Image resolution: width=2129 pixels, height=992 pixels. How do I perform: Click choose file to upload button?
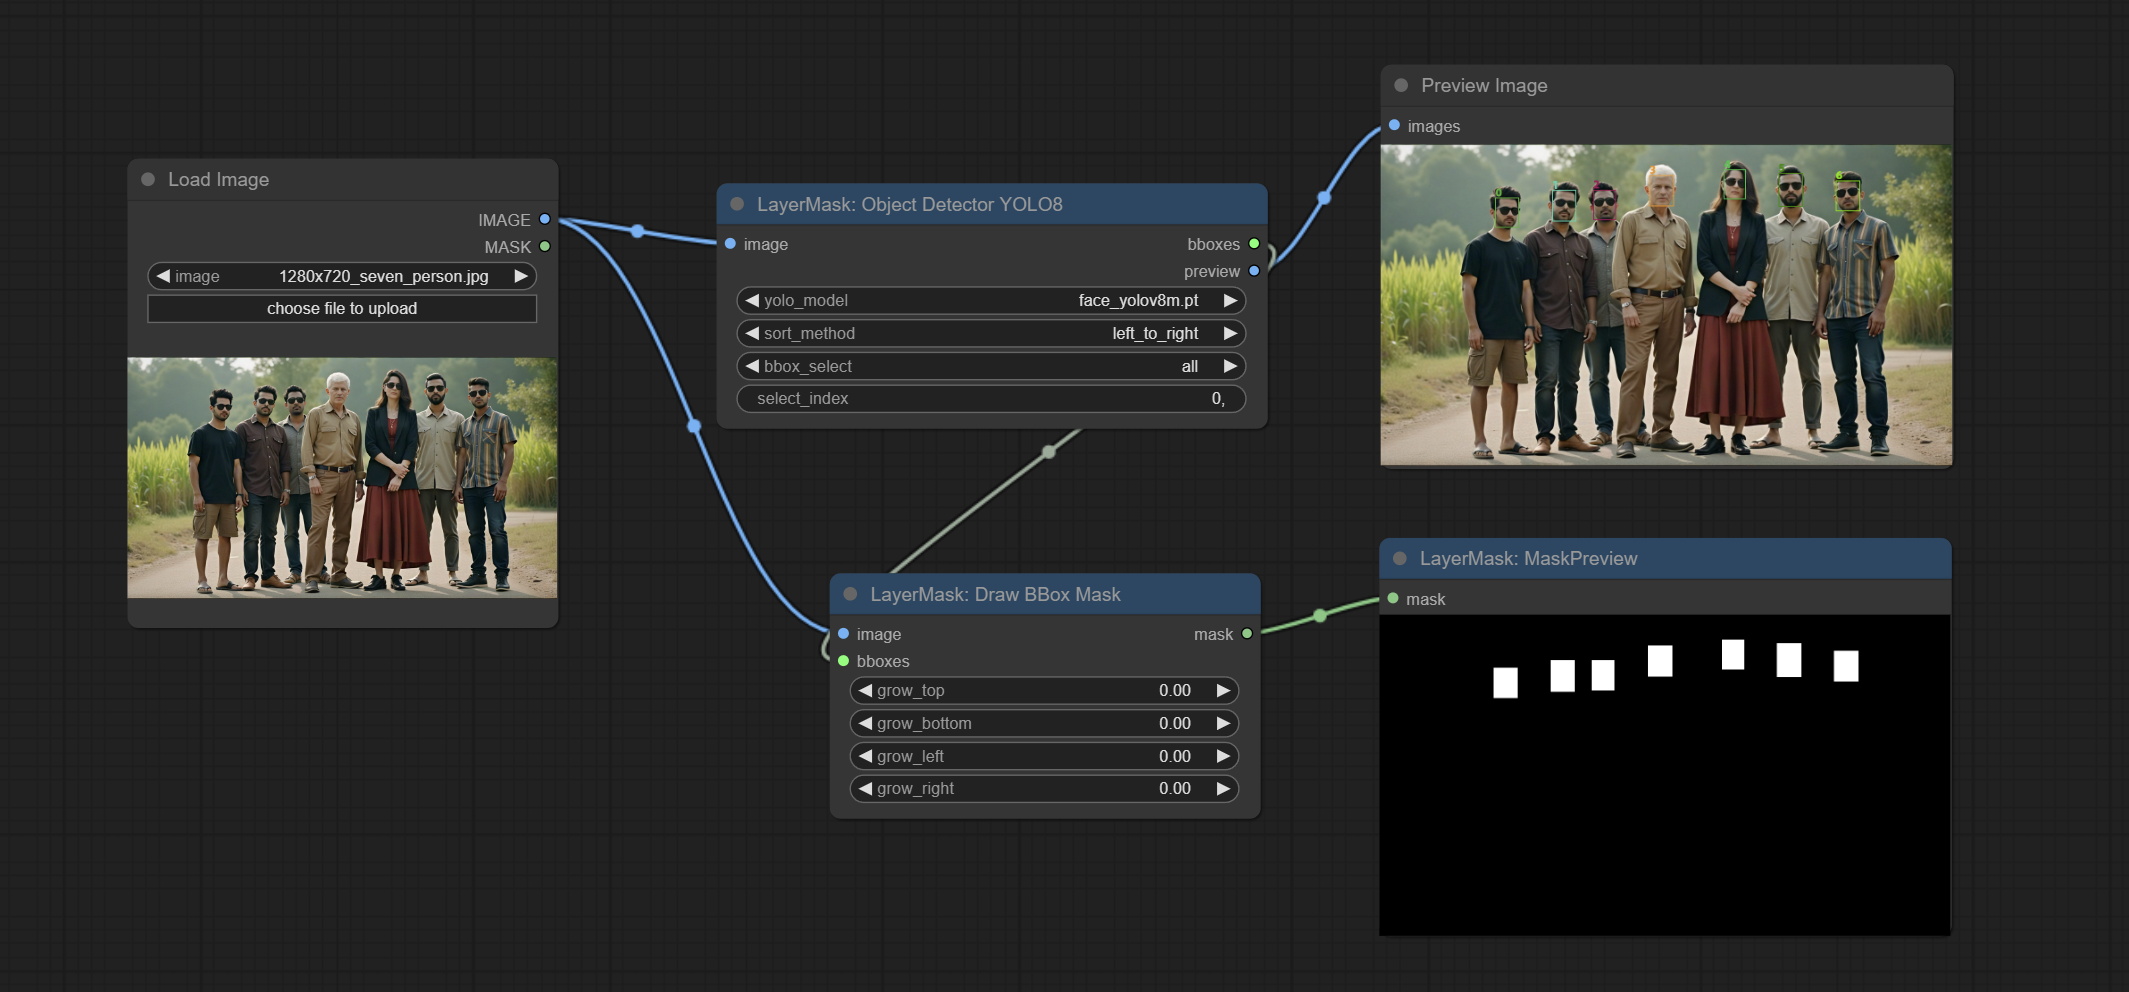coord(342,309)
